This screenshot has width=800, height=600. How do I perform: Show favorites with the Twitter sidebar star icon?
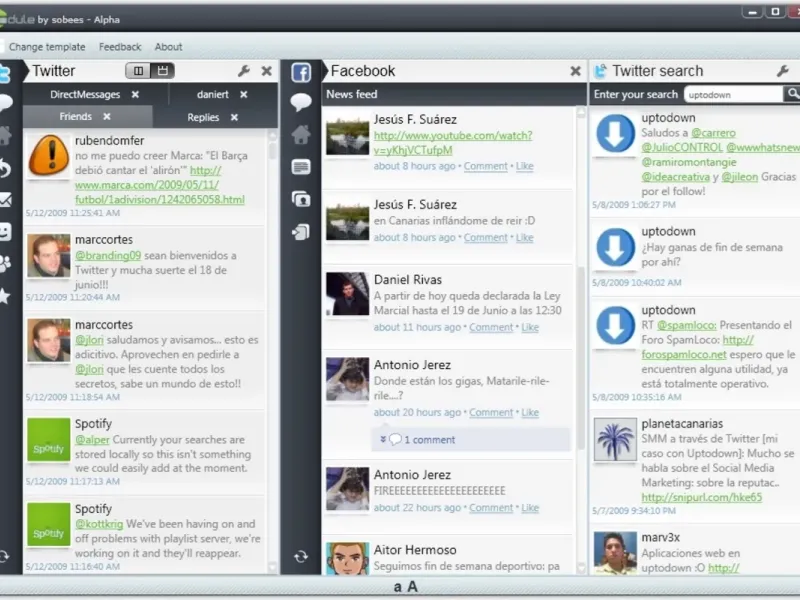(5, 296)
